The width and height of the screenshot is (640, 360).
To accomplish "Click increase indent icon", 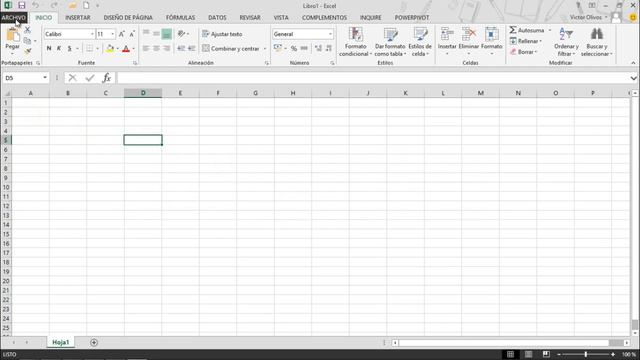I will pos(191,49).
